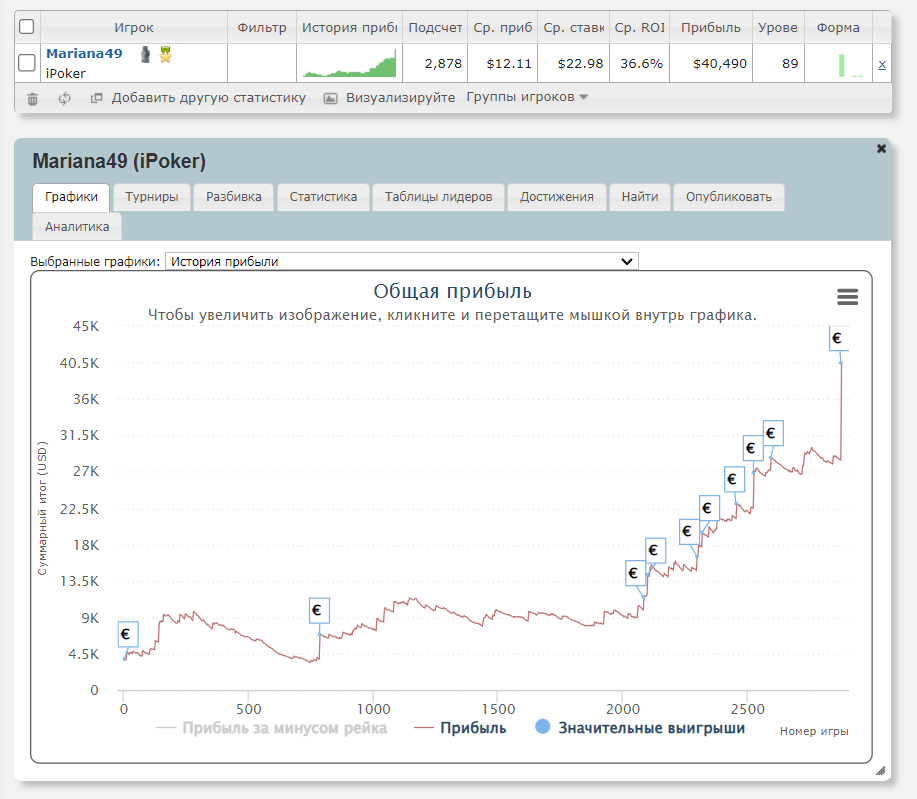This screenshot has width=917, height=799.
Task: Close the Mariana49 panel with X
Action: (x=881, y=148)
